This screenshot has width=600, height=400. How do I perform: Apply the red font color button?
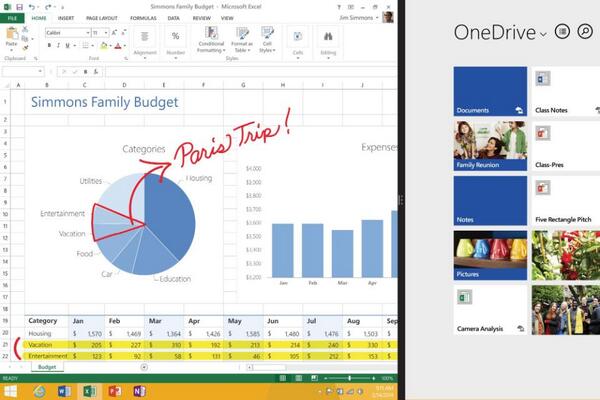[118, 46]
